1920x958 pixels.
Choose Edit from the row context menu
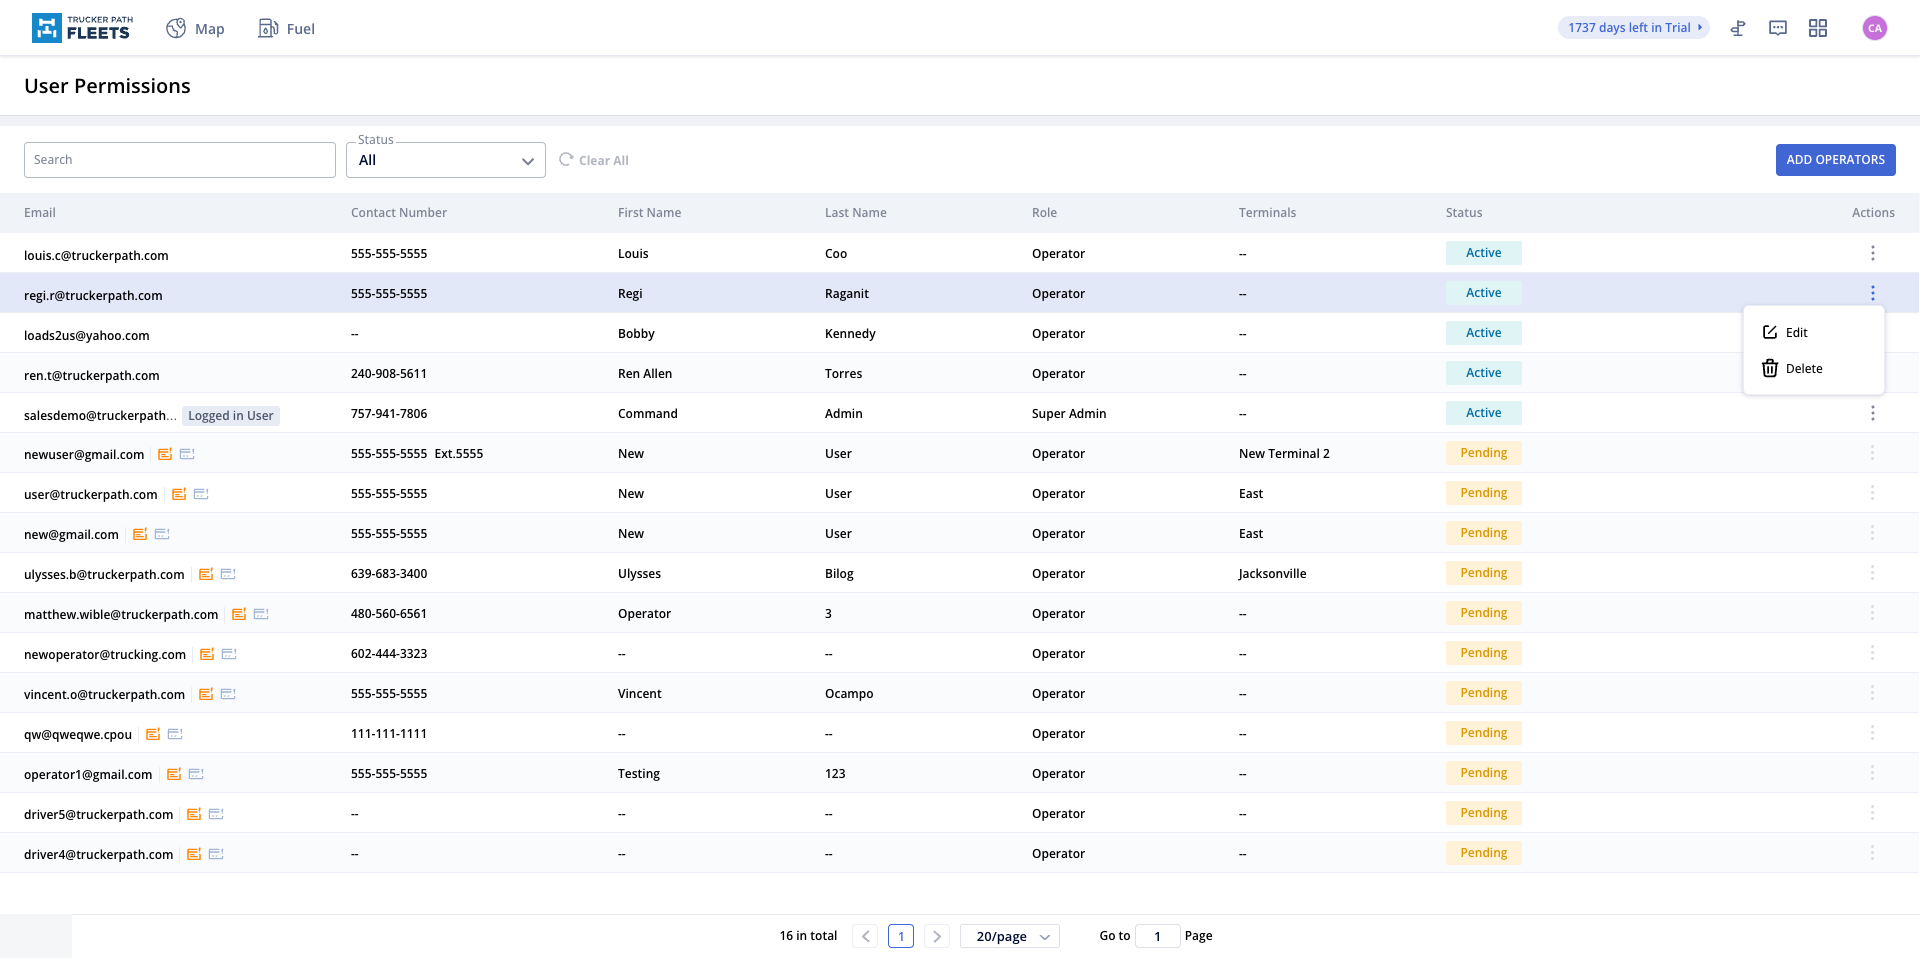(x=1796, y=333)
